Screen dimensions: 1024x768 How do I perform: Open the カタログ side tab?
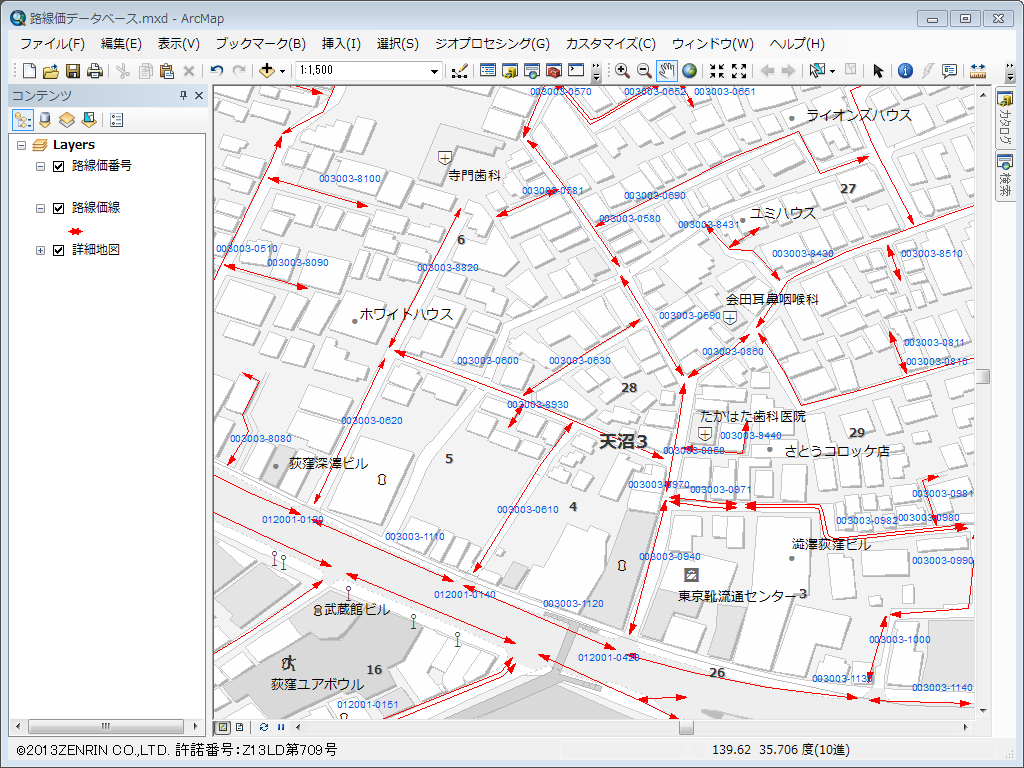point(1004,119)
